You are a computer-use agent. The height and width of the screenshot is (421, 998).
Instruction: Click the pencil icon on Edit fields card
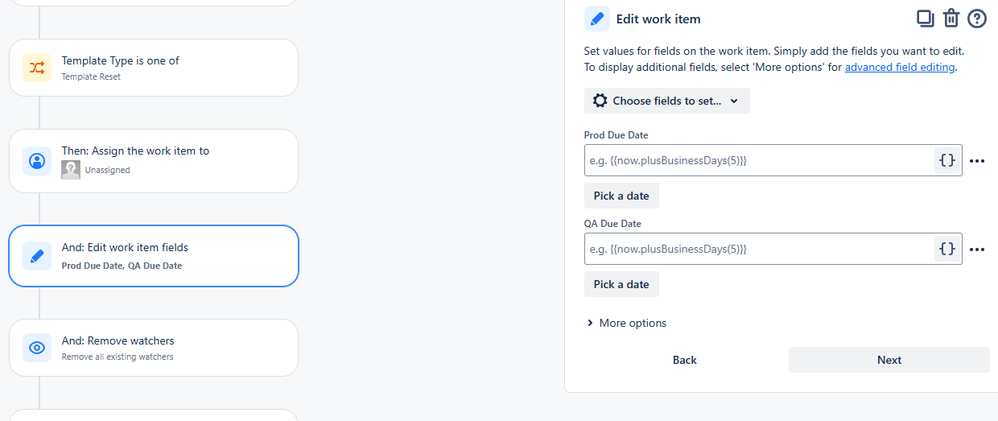(x=37, y=256)
